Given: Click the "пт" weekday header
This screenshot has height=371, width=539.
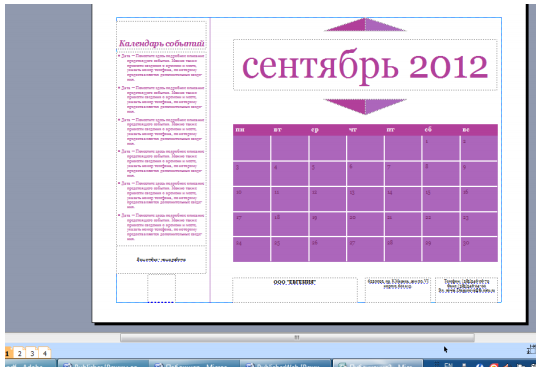Looking at the screenshot, I should tap(390, 130).
